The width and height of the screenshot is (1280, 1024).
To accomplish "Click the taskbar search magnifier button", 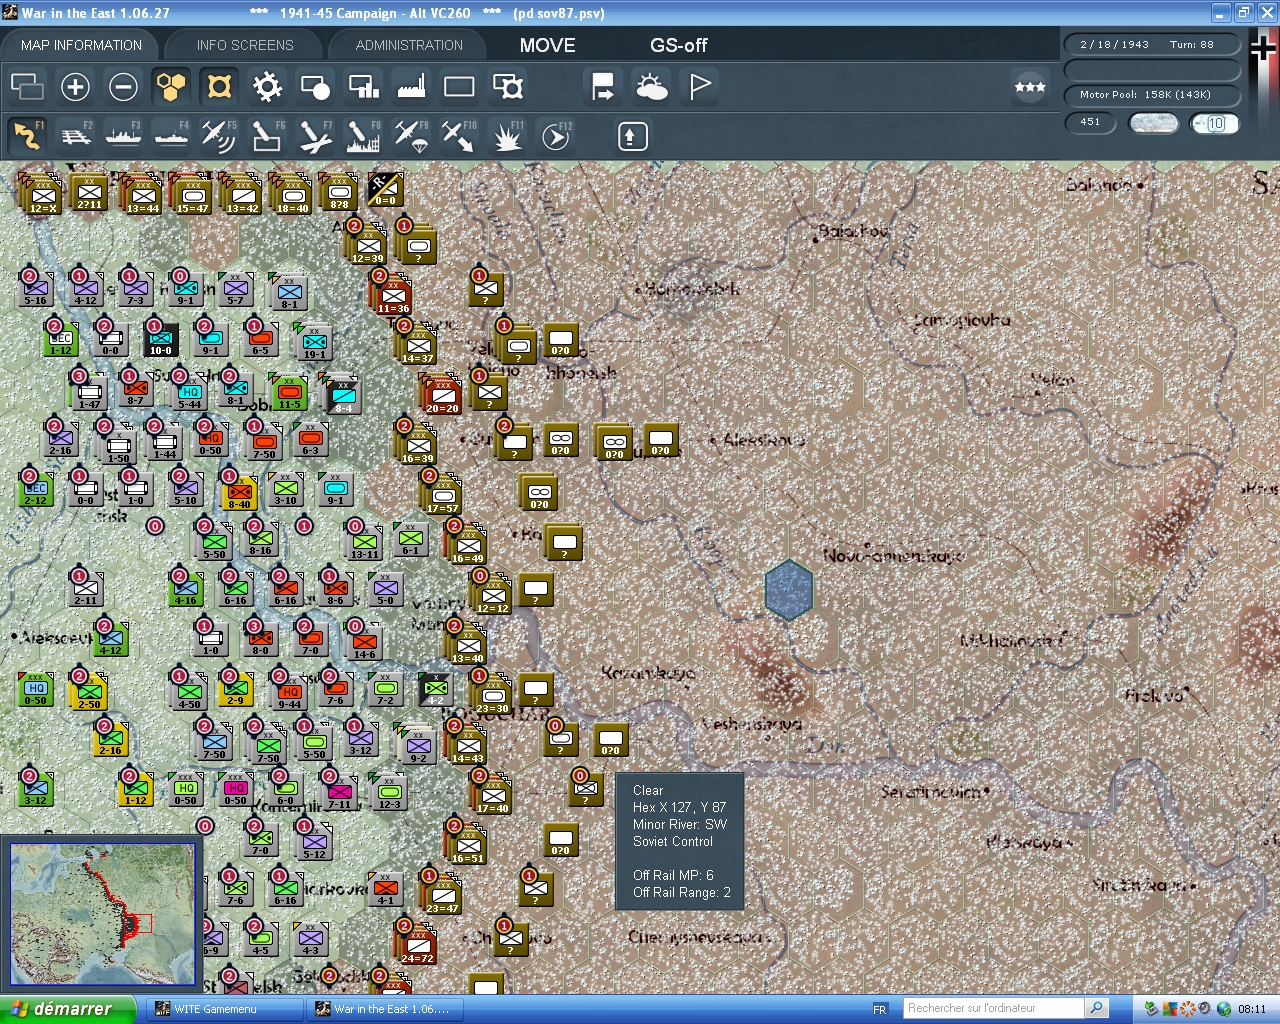I will coord(1097,1008).
